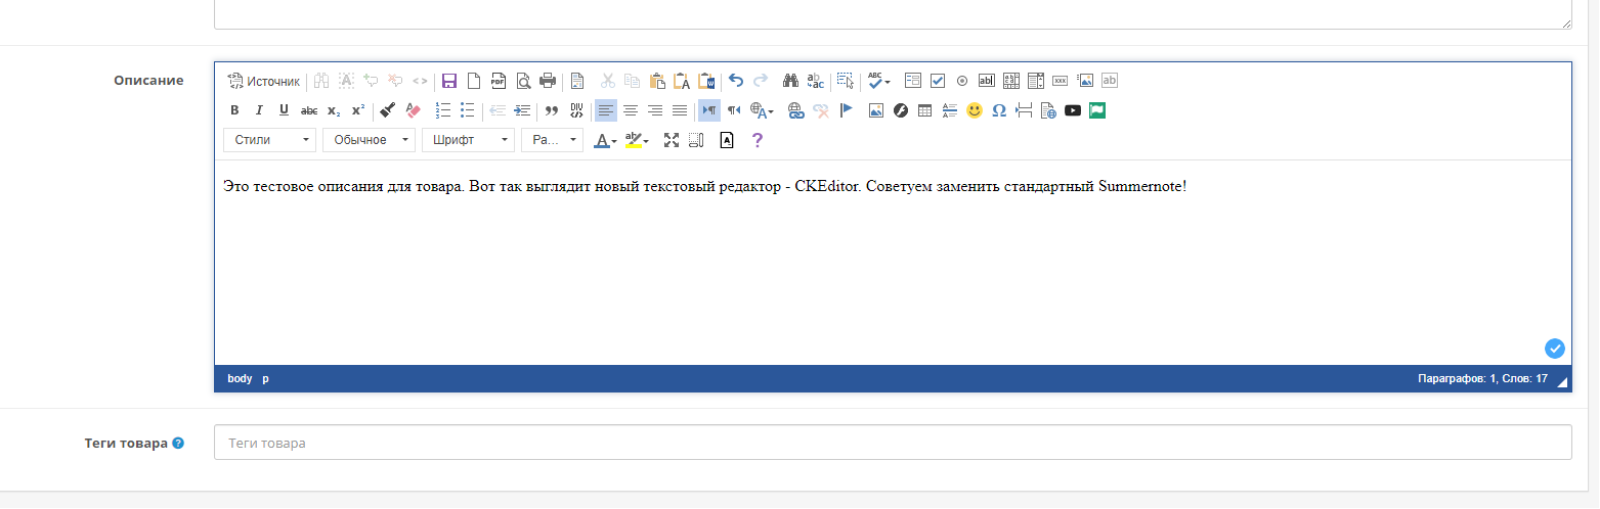Undo the last edit
The width and height of the screenshot is (1600, 509).
[x=736, y=81]
